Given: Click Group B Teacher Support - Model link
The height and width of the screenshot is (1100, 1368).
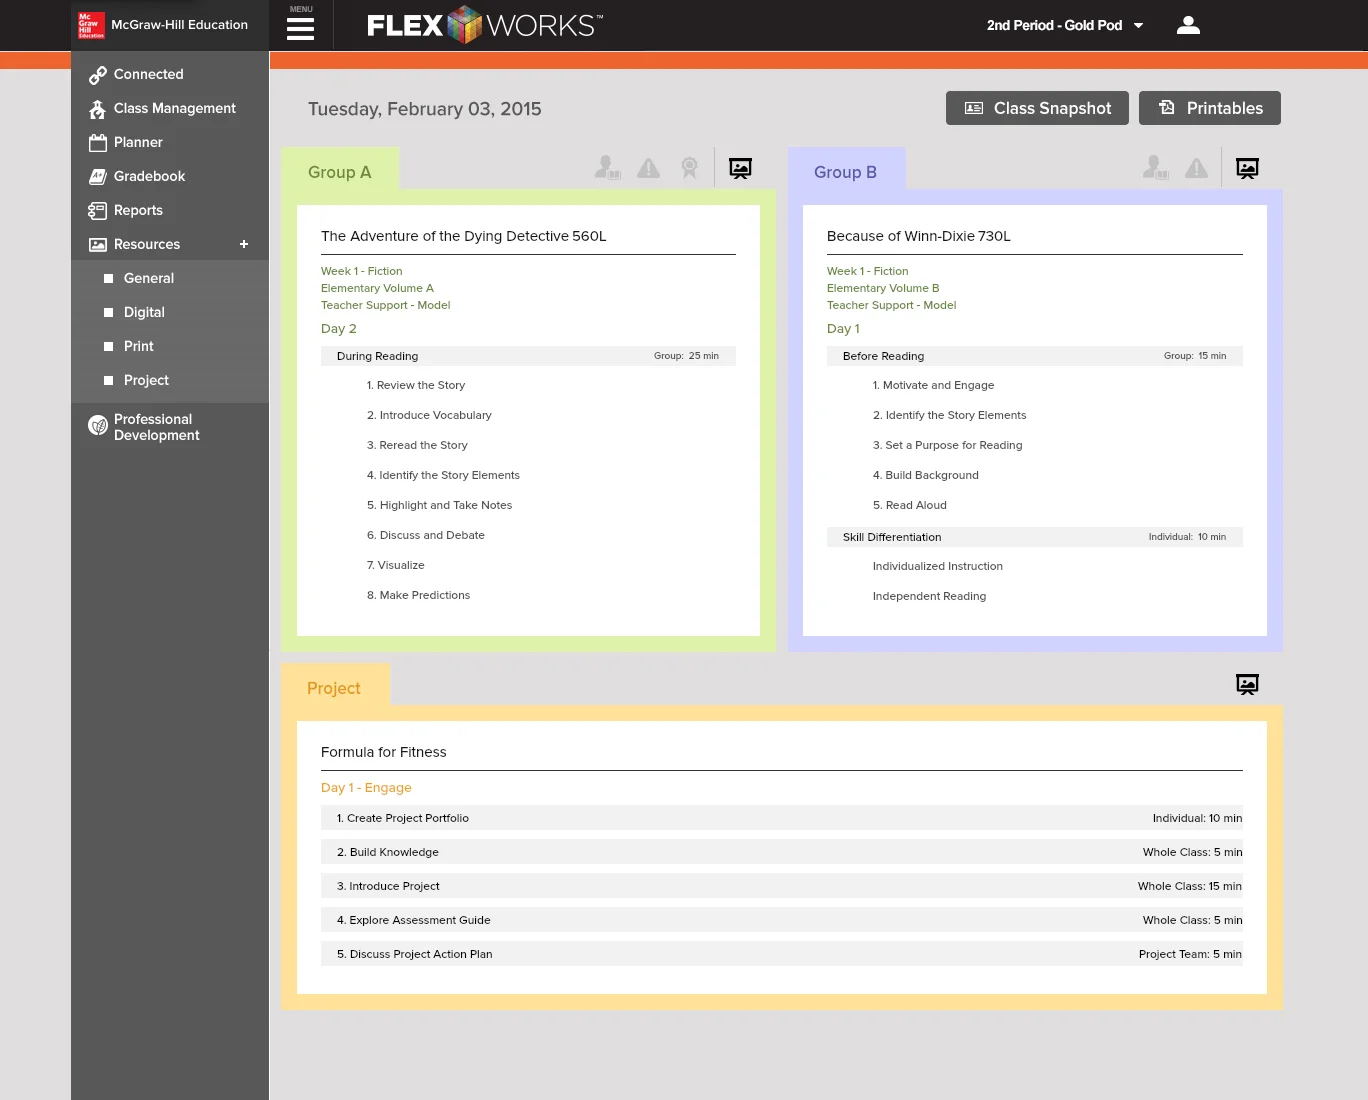Looking at the screenshot, I should (x=891, y=305).
